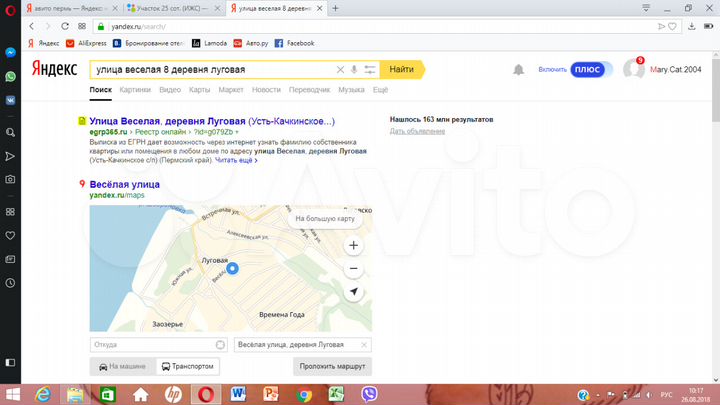Image resolution: width=720 pixels, height=405 pixels.
Task: Launch Internet Explorer from taskbar
Action: pyautogui.click(x=44, y=394)
